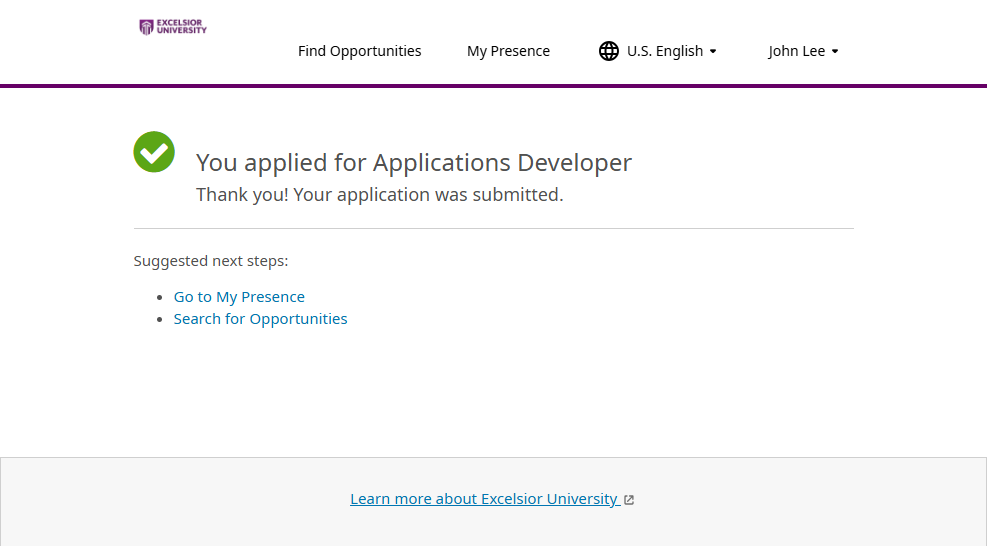Click the gray divider below the confirmation message
Screen dimensions: 987x547
493,229
